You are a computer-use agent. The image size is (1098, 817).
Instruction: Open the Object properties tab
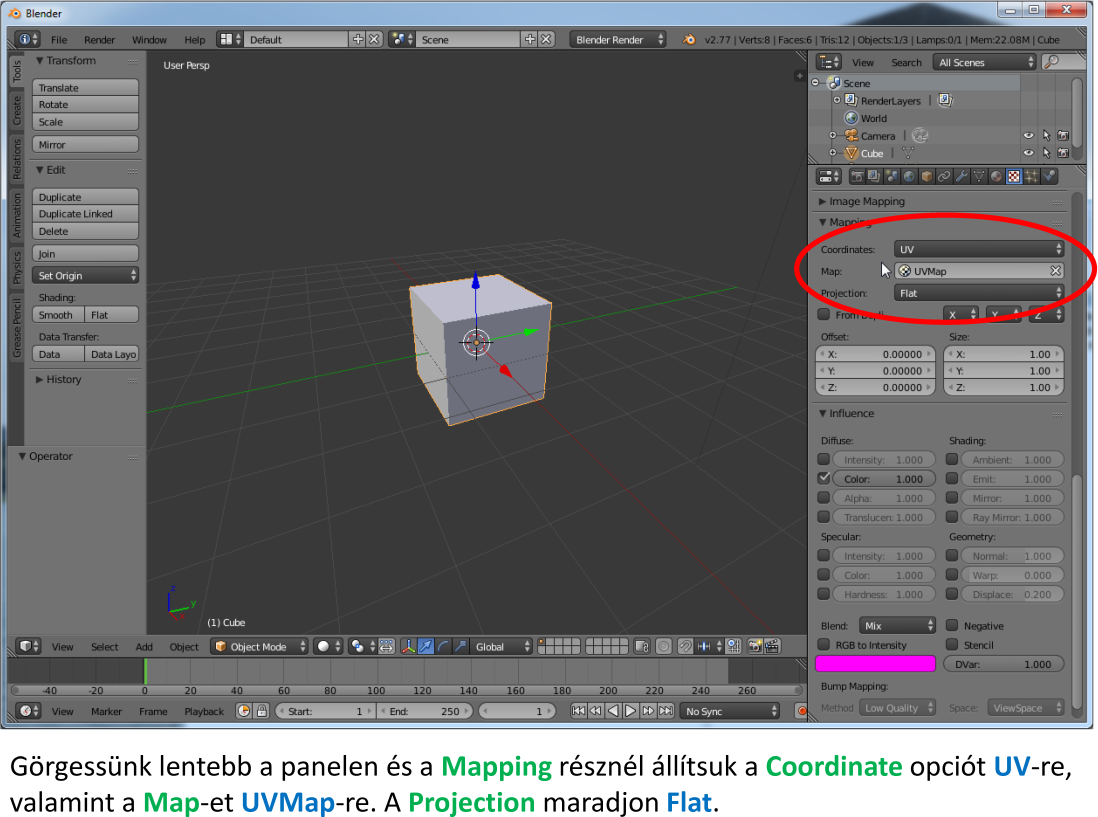click(926, 176)
